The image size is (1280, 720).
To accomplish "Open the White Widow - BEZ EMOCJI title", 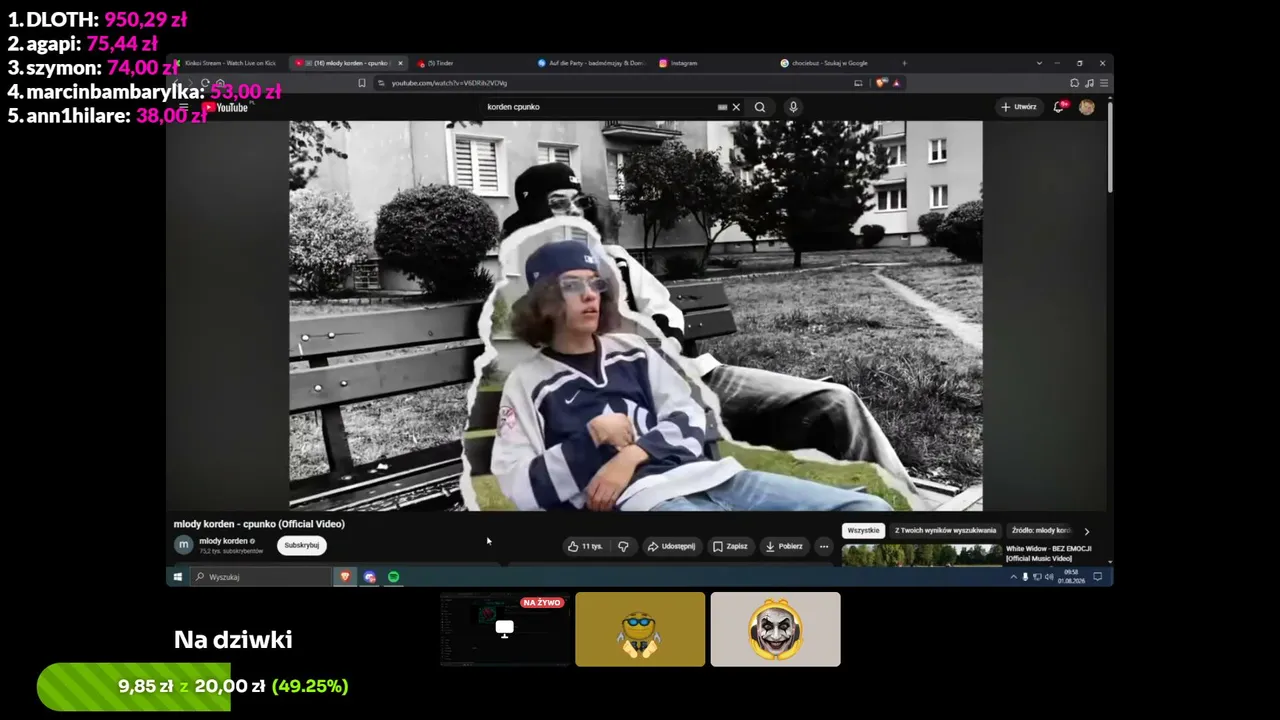I will [x=1048, y=553].
